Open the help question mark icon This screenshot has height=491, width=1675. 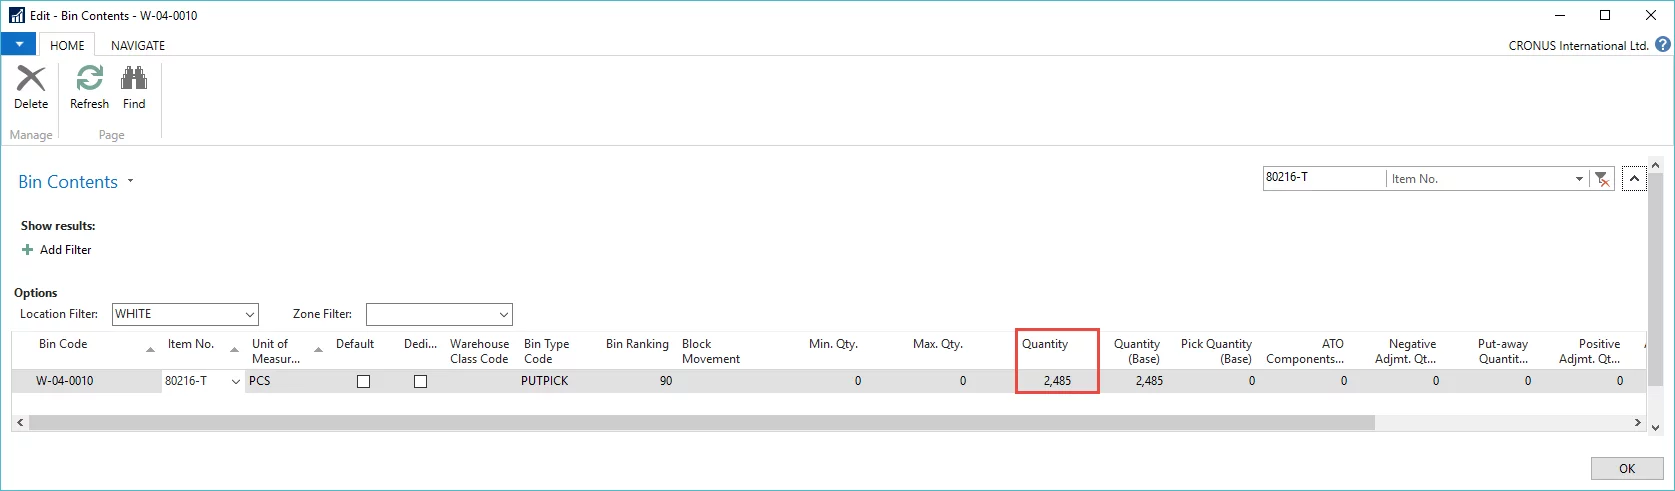point(1663,45)
